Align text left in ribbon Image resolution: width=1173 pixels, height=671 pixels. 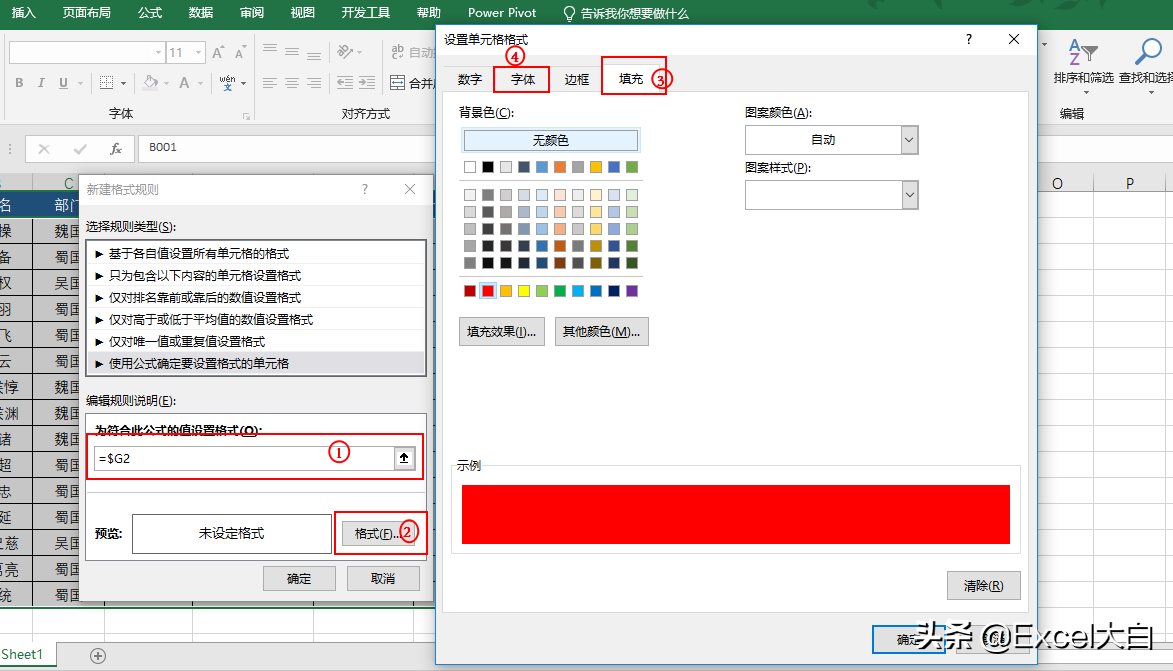point(270,83)
